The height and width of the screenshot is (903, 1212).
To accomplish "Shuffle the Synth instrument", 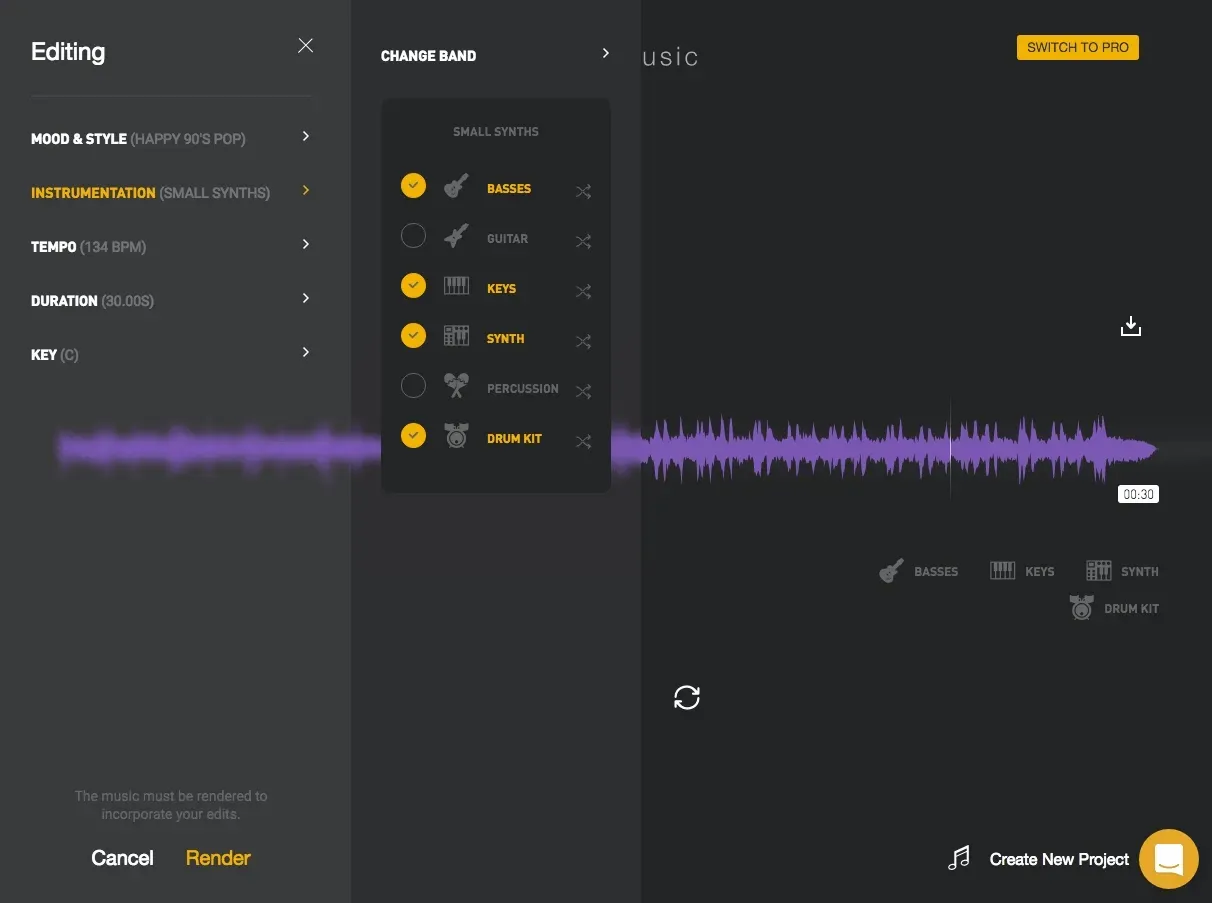I will tap(583, 341).
